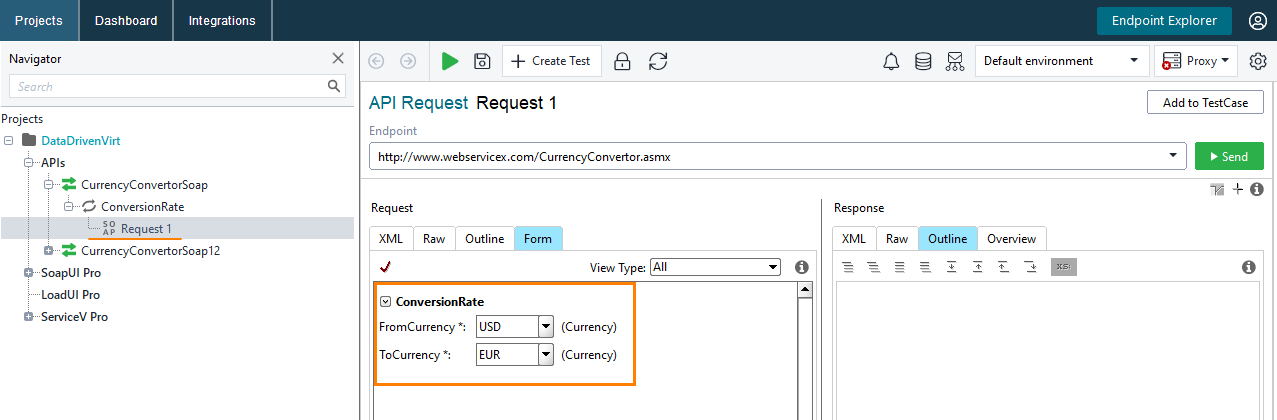
Task: Expand the SoapUI Pro tree node
Action: (29, 272)
